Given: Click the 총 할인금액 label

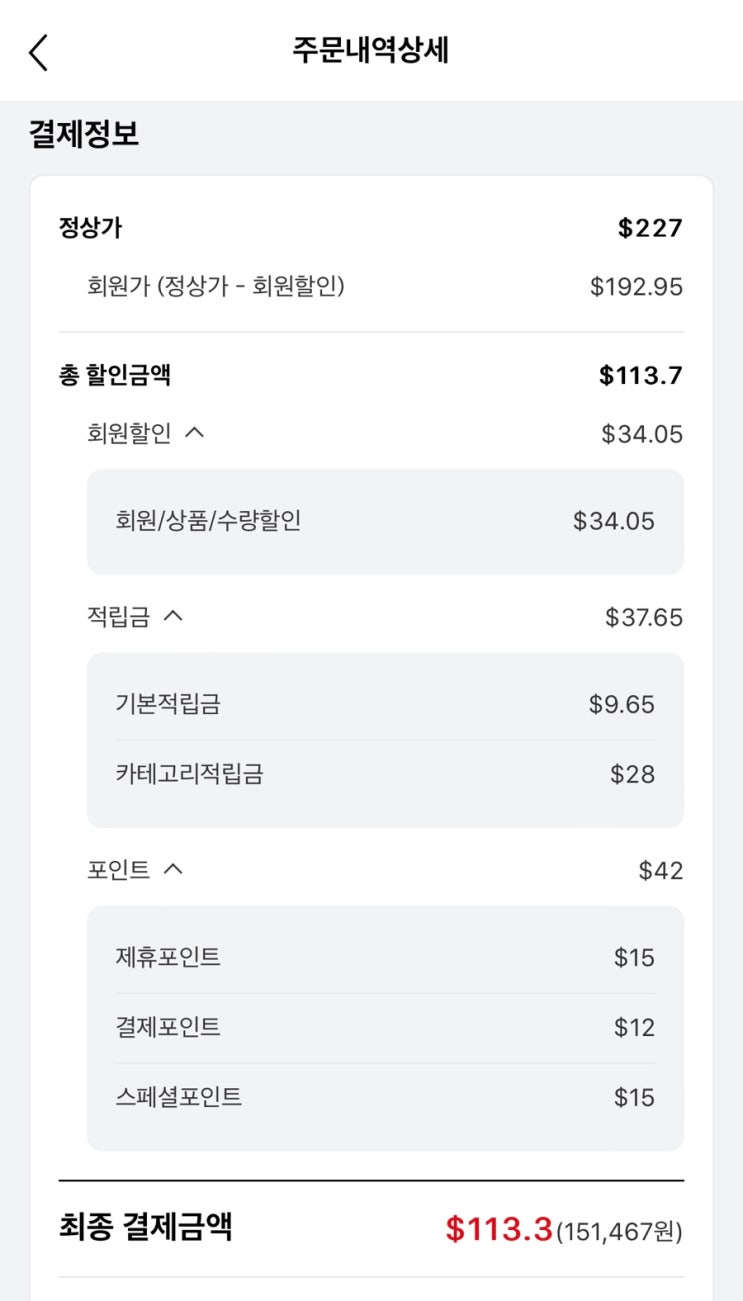Looking at the screenshot, I should point(115,375).
